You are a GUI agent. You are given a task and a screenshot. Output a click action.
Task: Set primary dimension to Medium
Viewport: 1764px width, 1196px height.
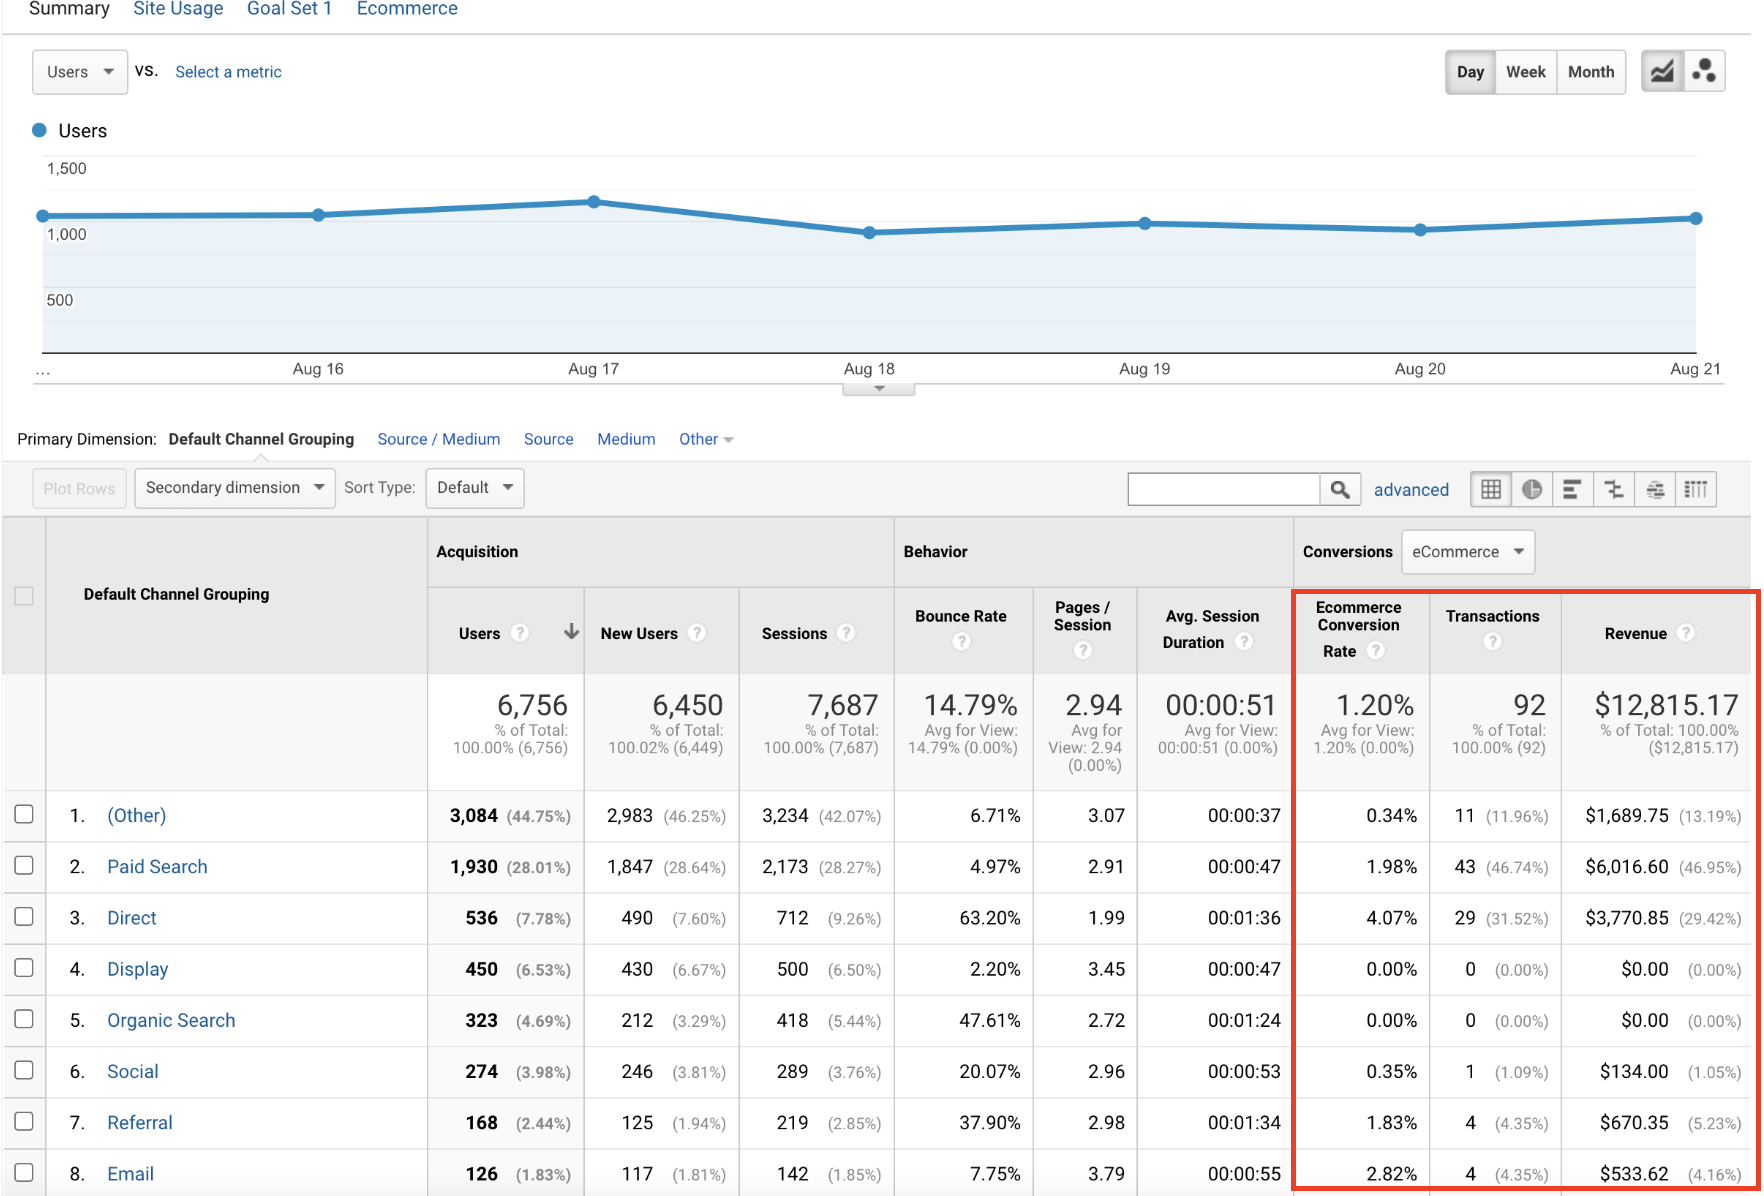click(626, 439)
